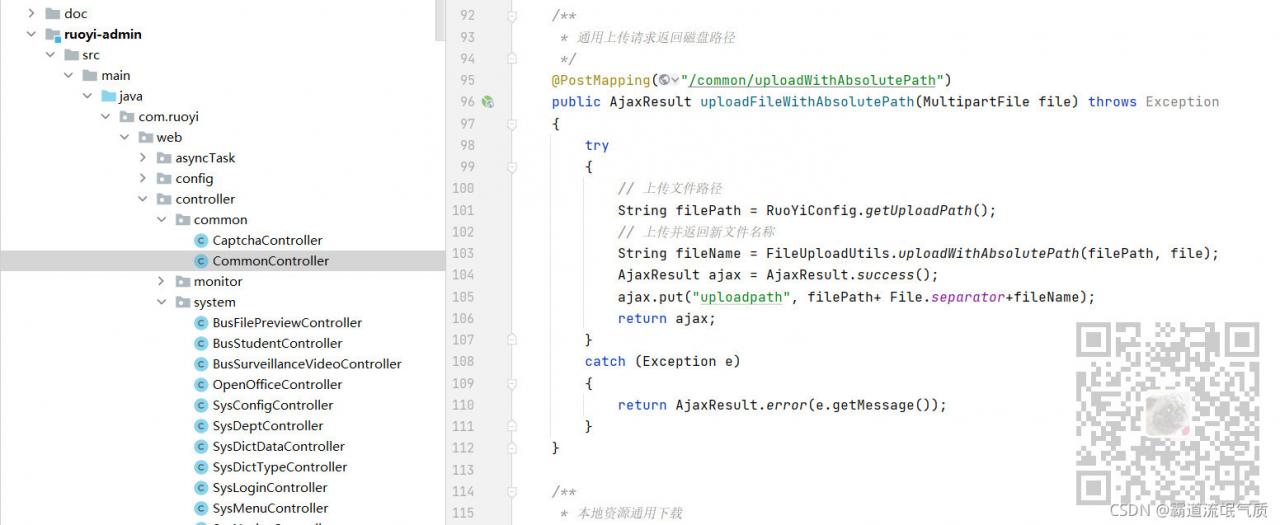
Task: Click the throws Exception clause
Action: tap(1154, 102)
